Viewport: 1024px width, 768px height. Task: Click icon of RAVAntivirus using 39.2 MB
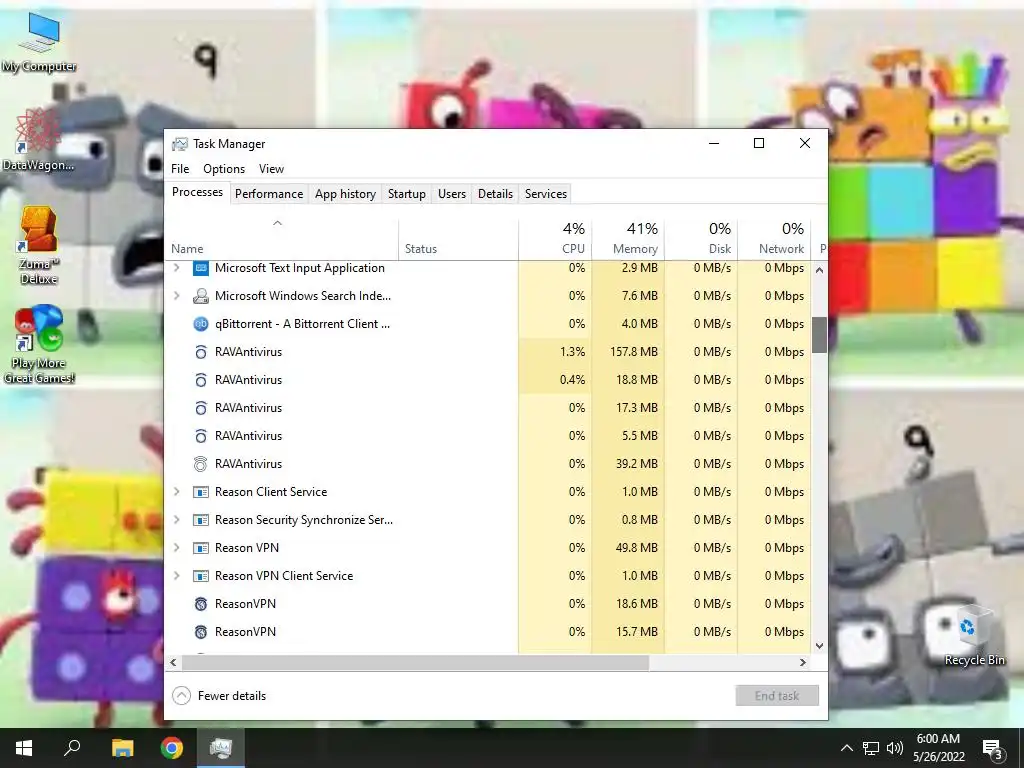(200, 464)
